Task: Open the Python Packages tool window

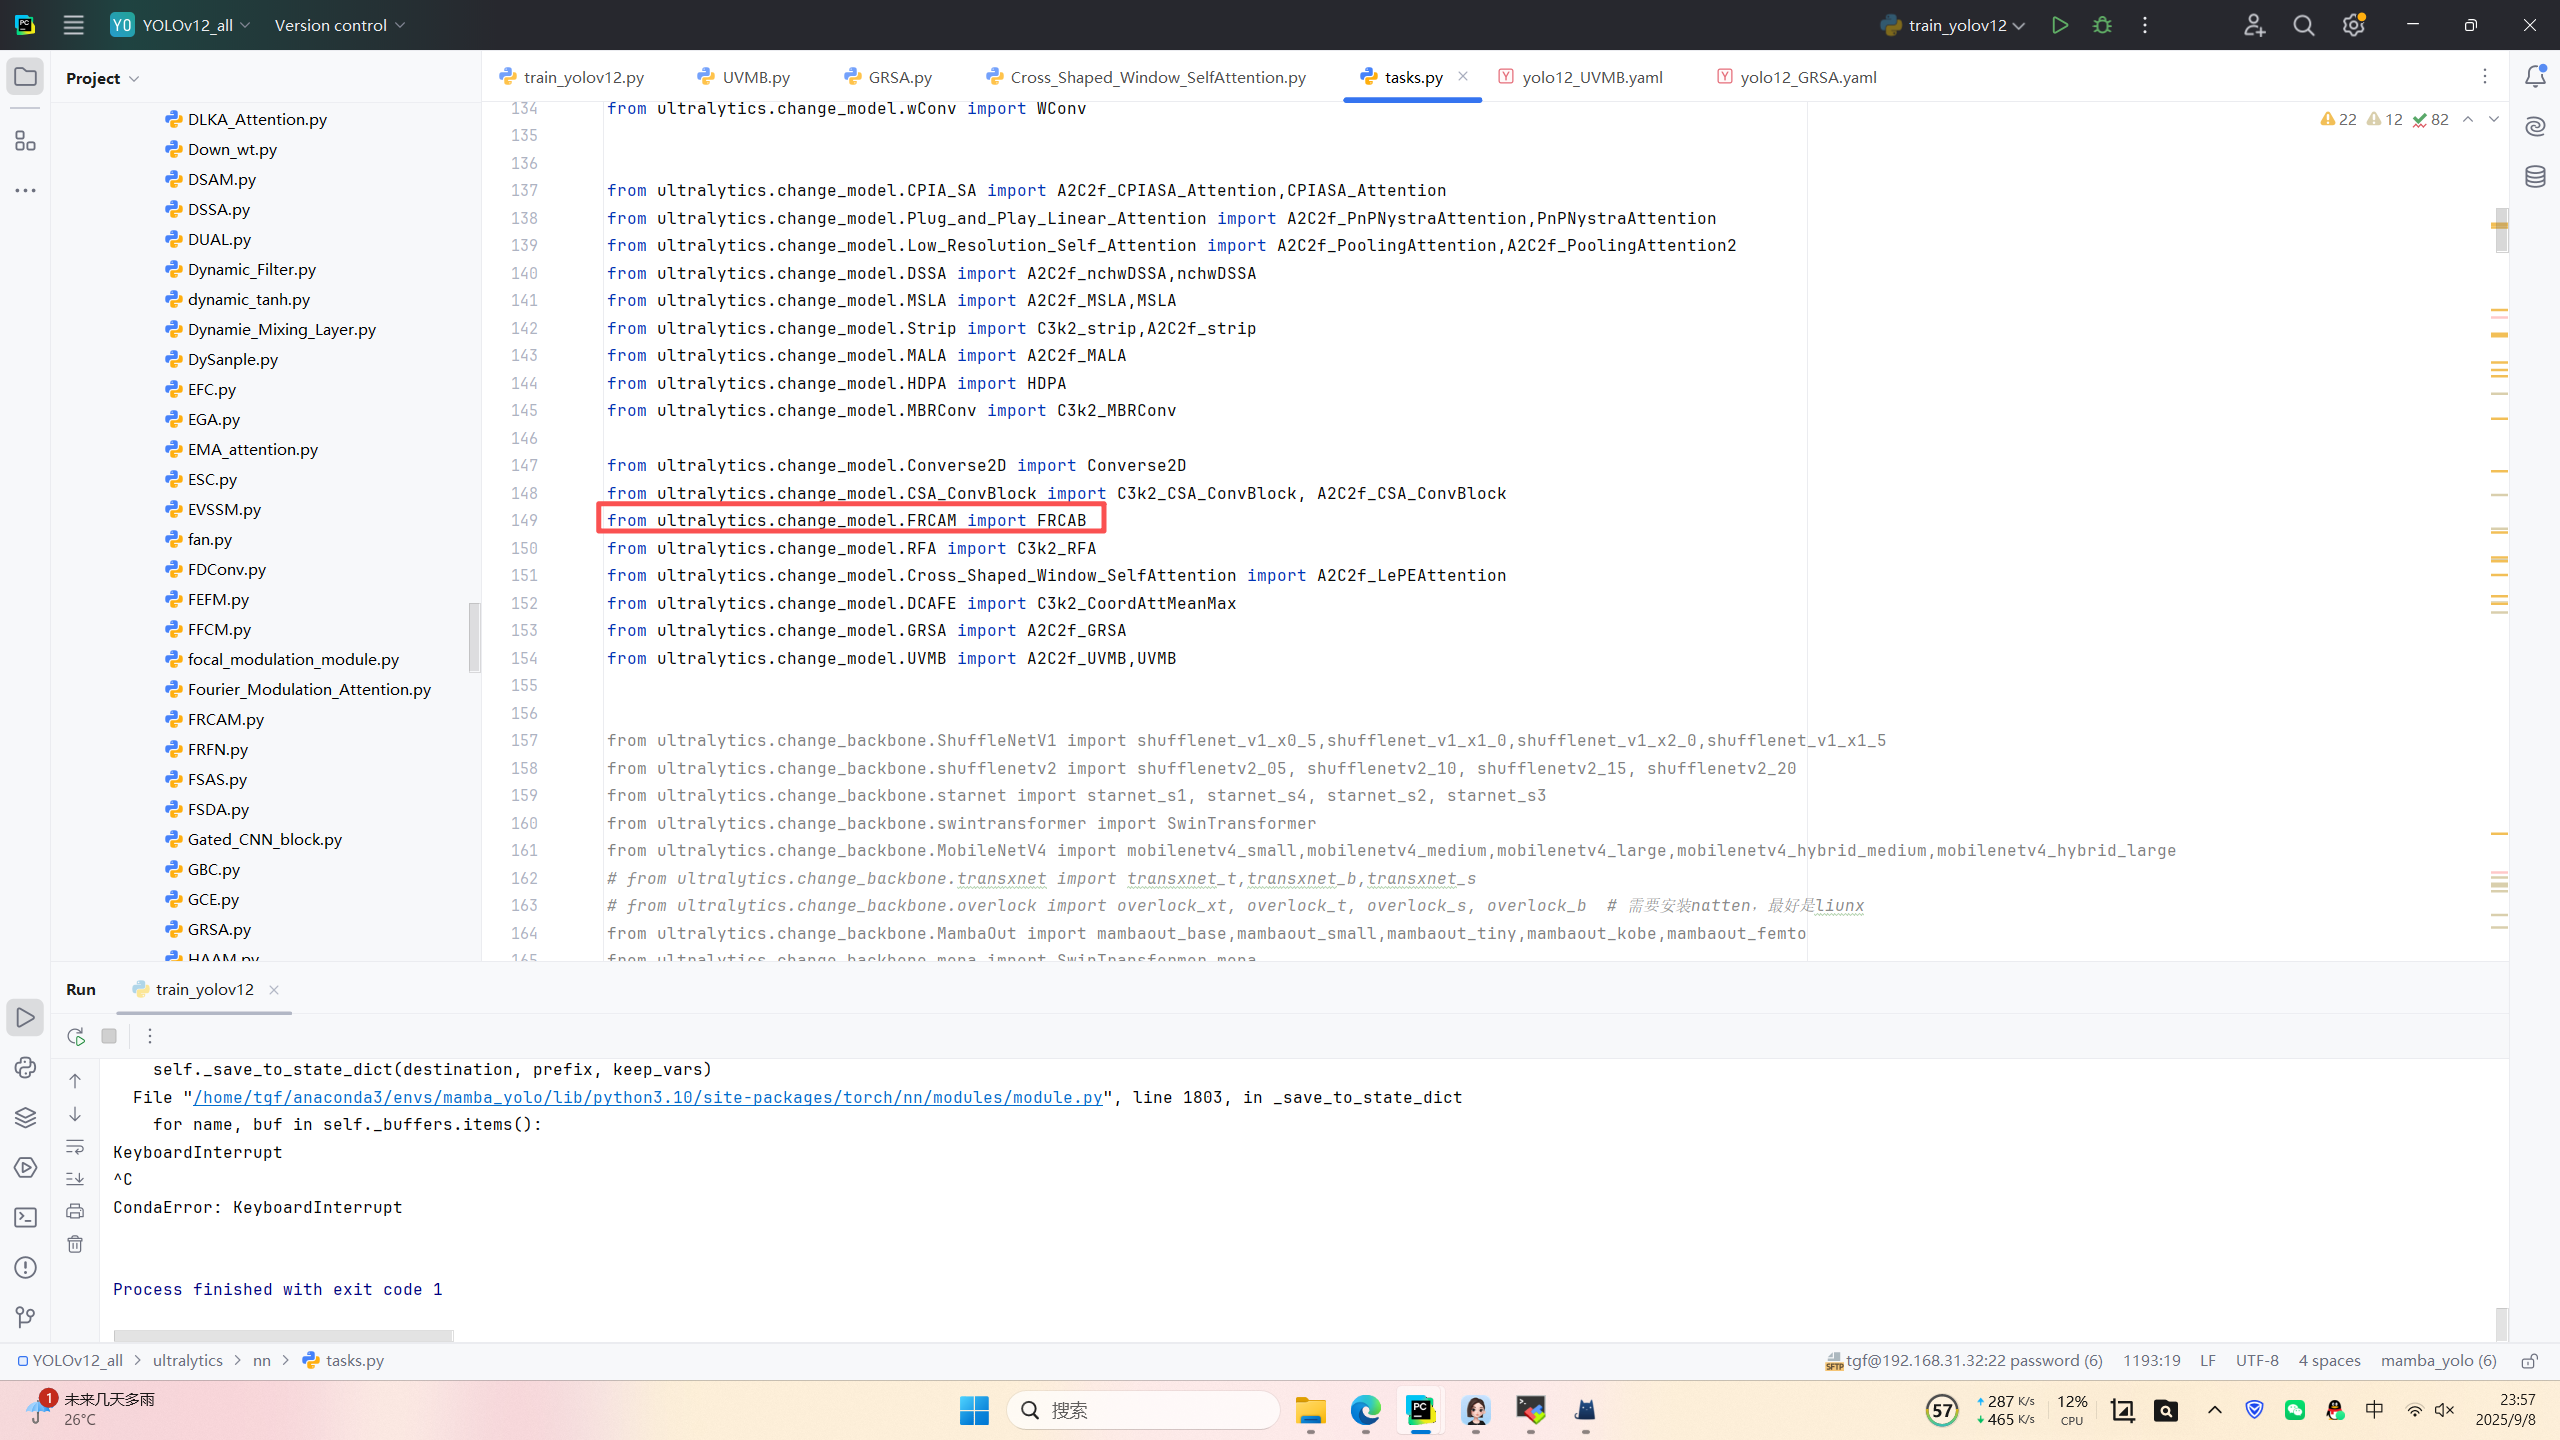Action: 25,1117
